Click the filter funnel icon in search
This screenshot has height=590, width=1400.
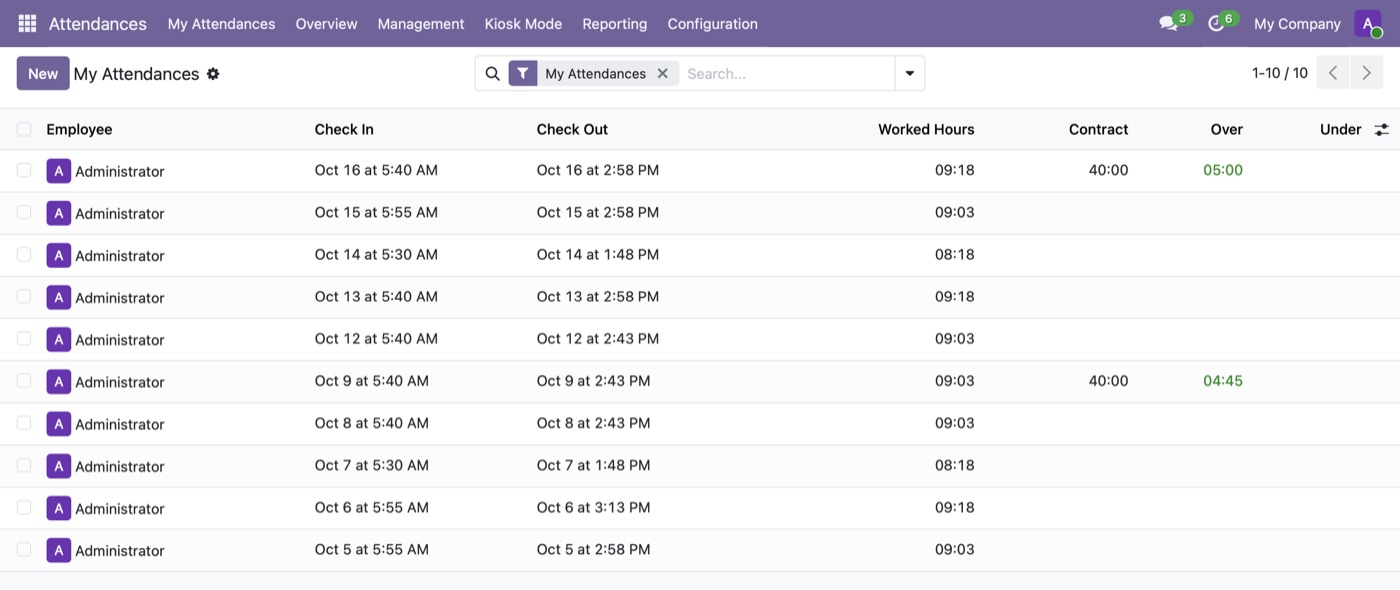(523, 73)
